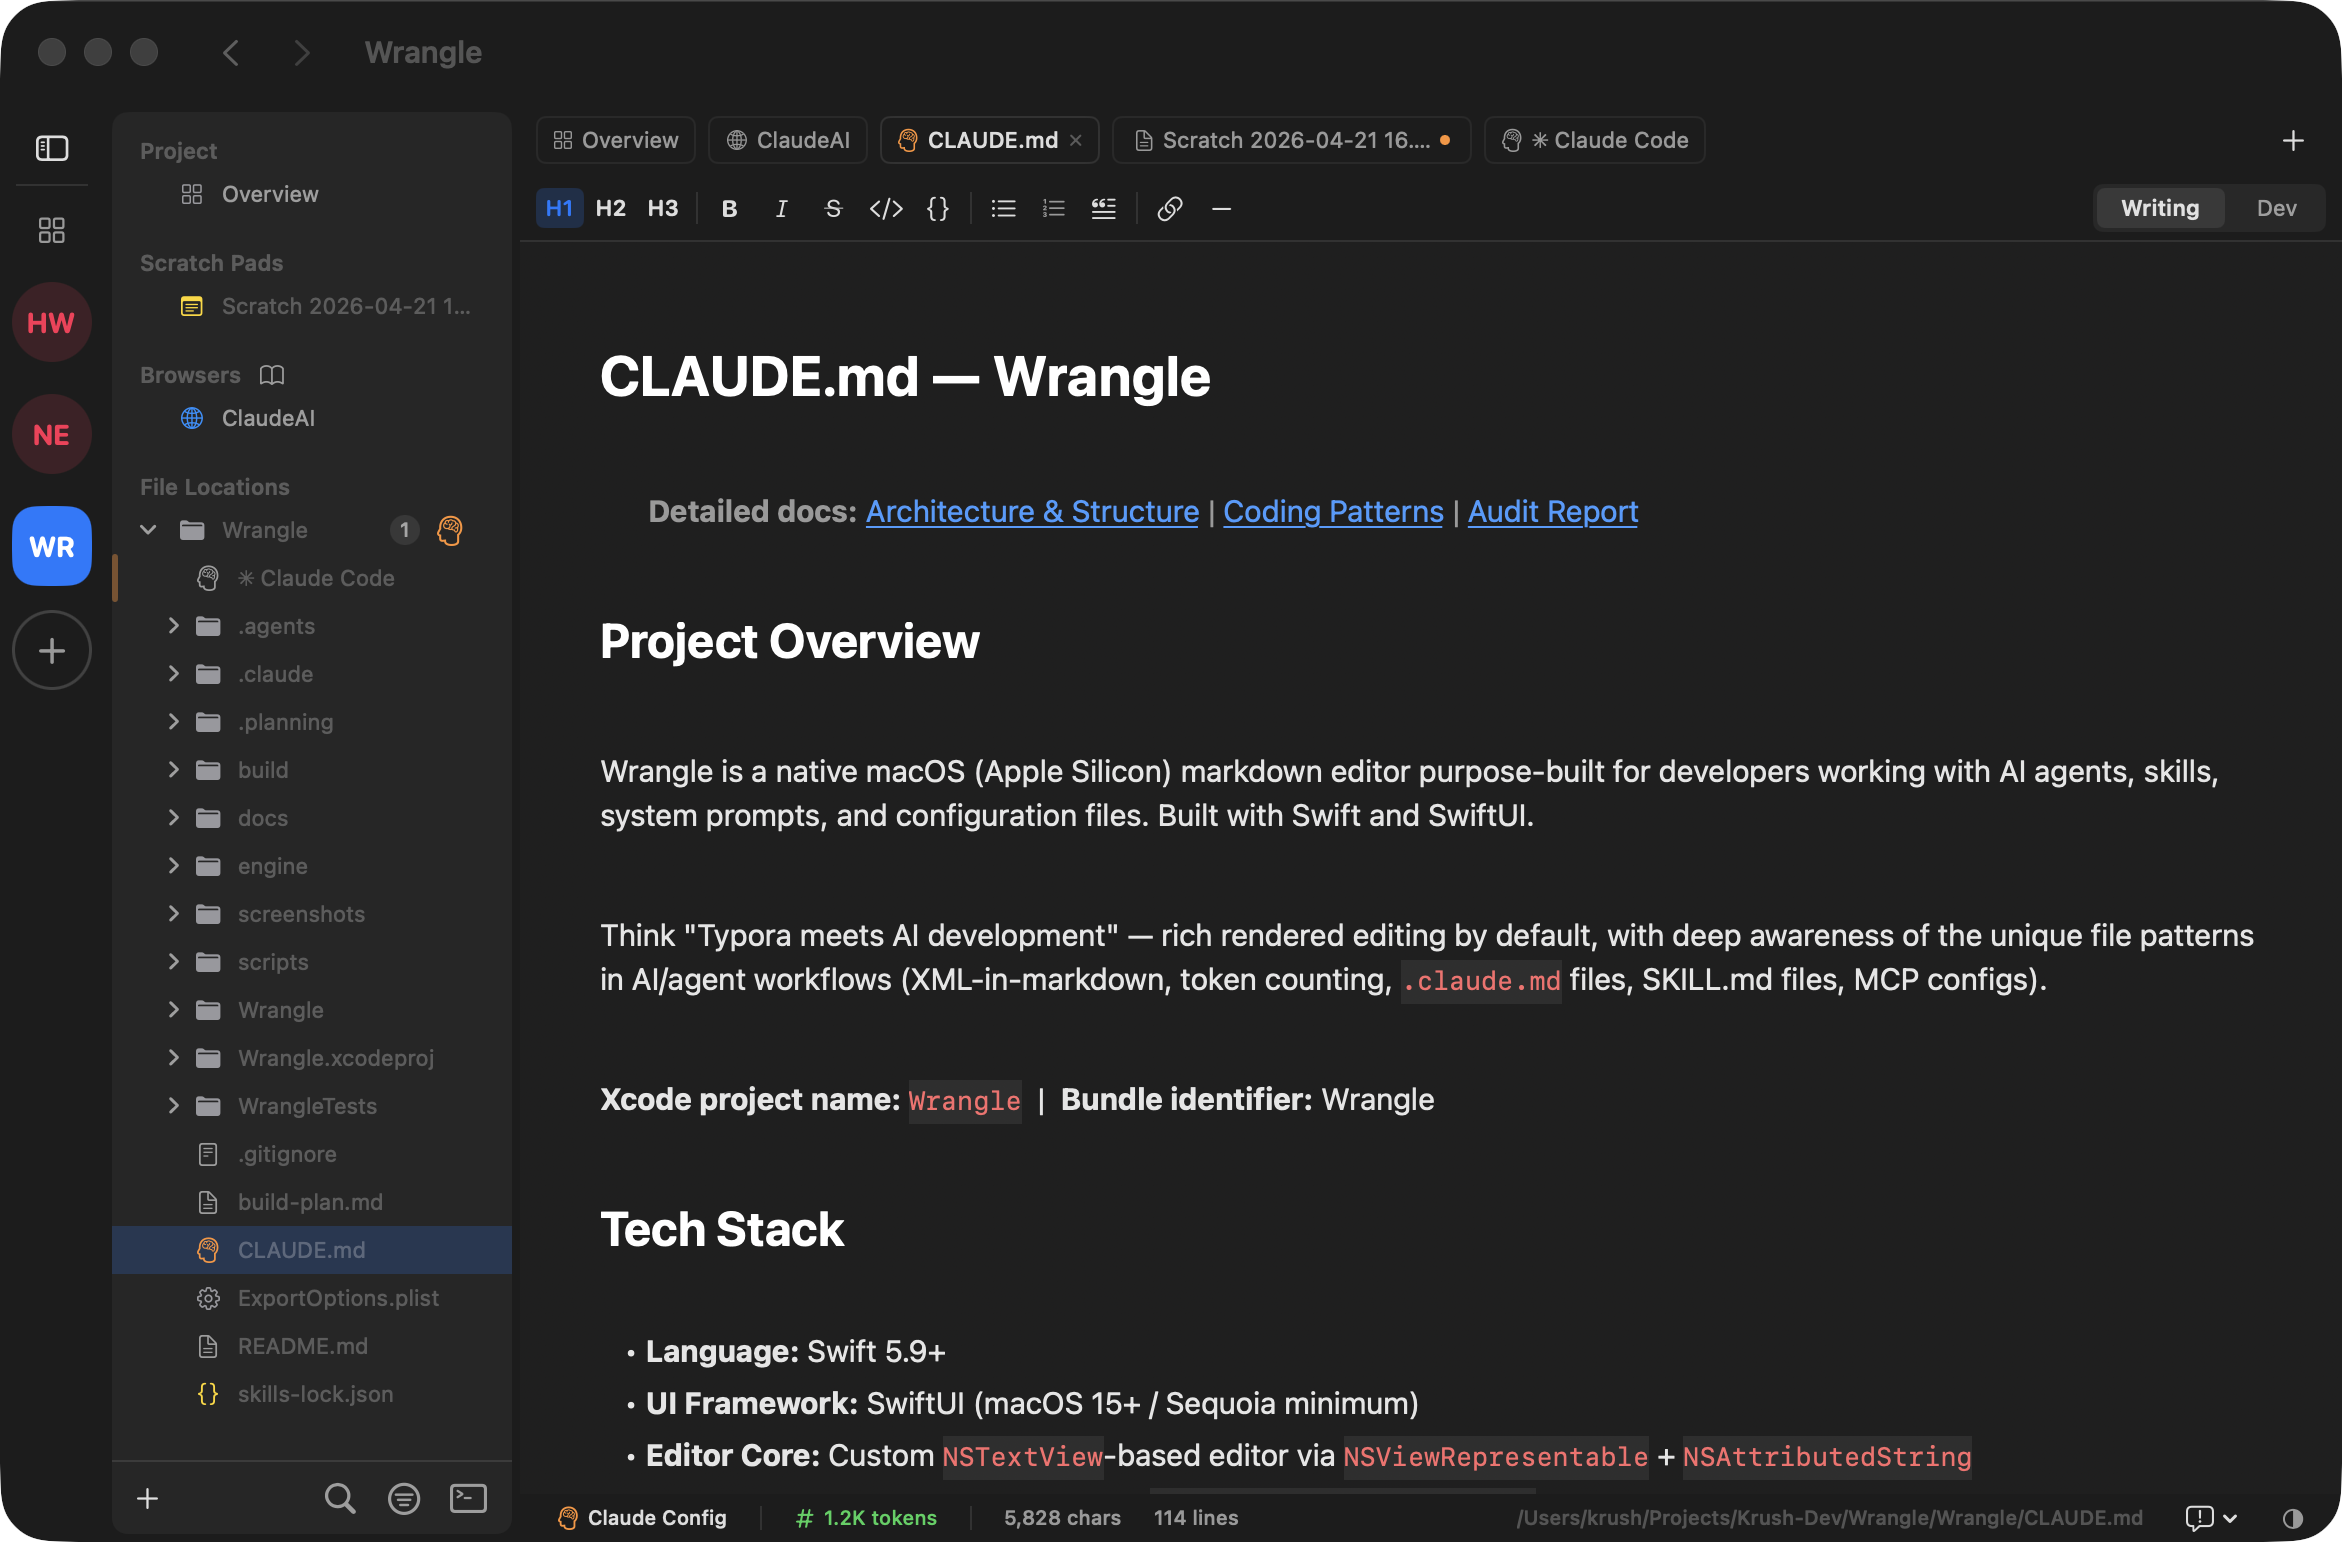Switch to the ClaudeAI tab

[x=788, y=140]
